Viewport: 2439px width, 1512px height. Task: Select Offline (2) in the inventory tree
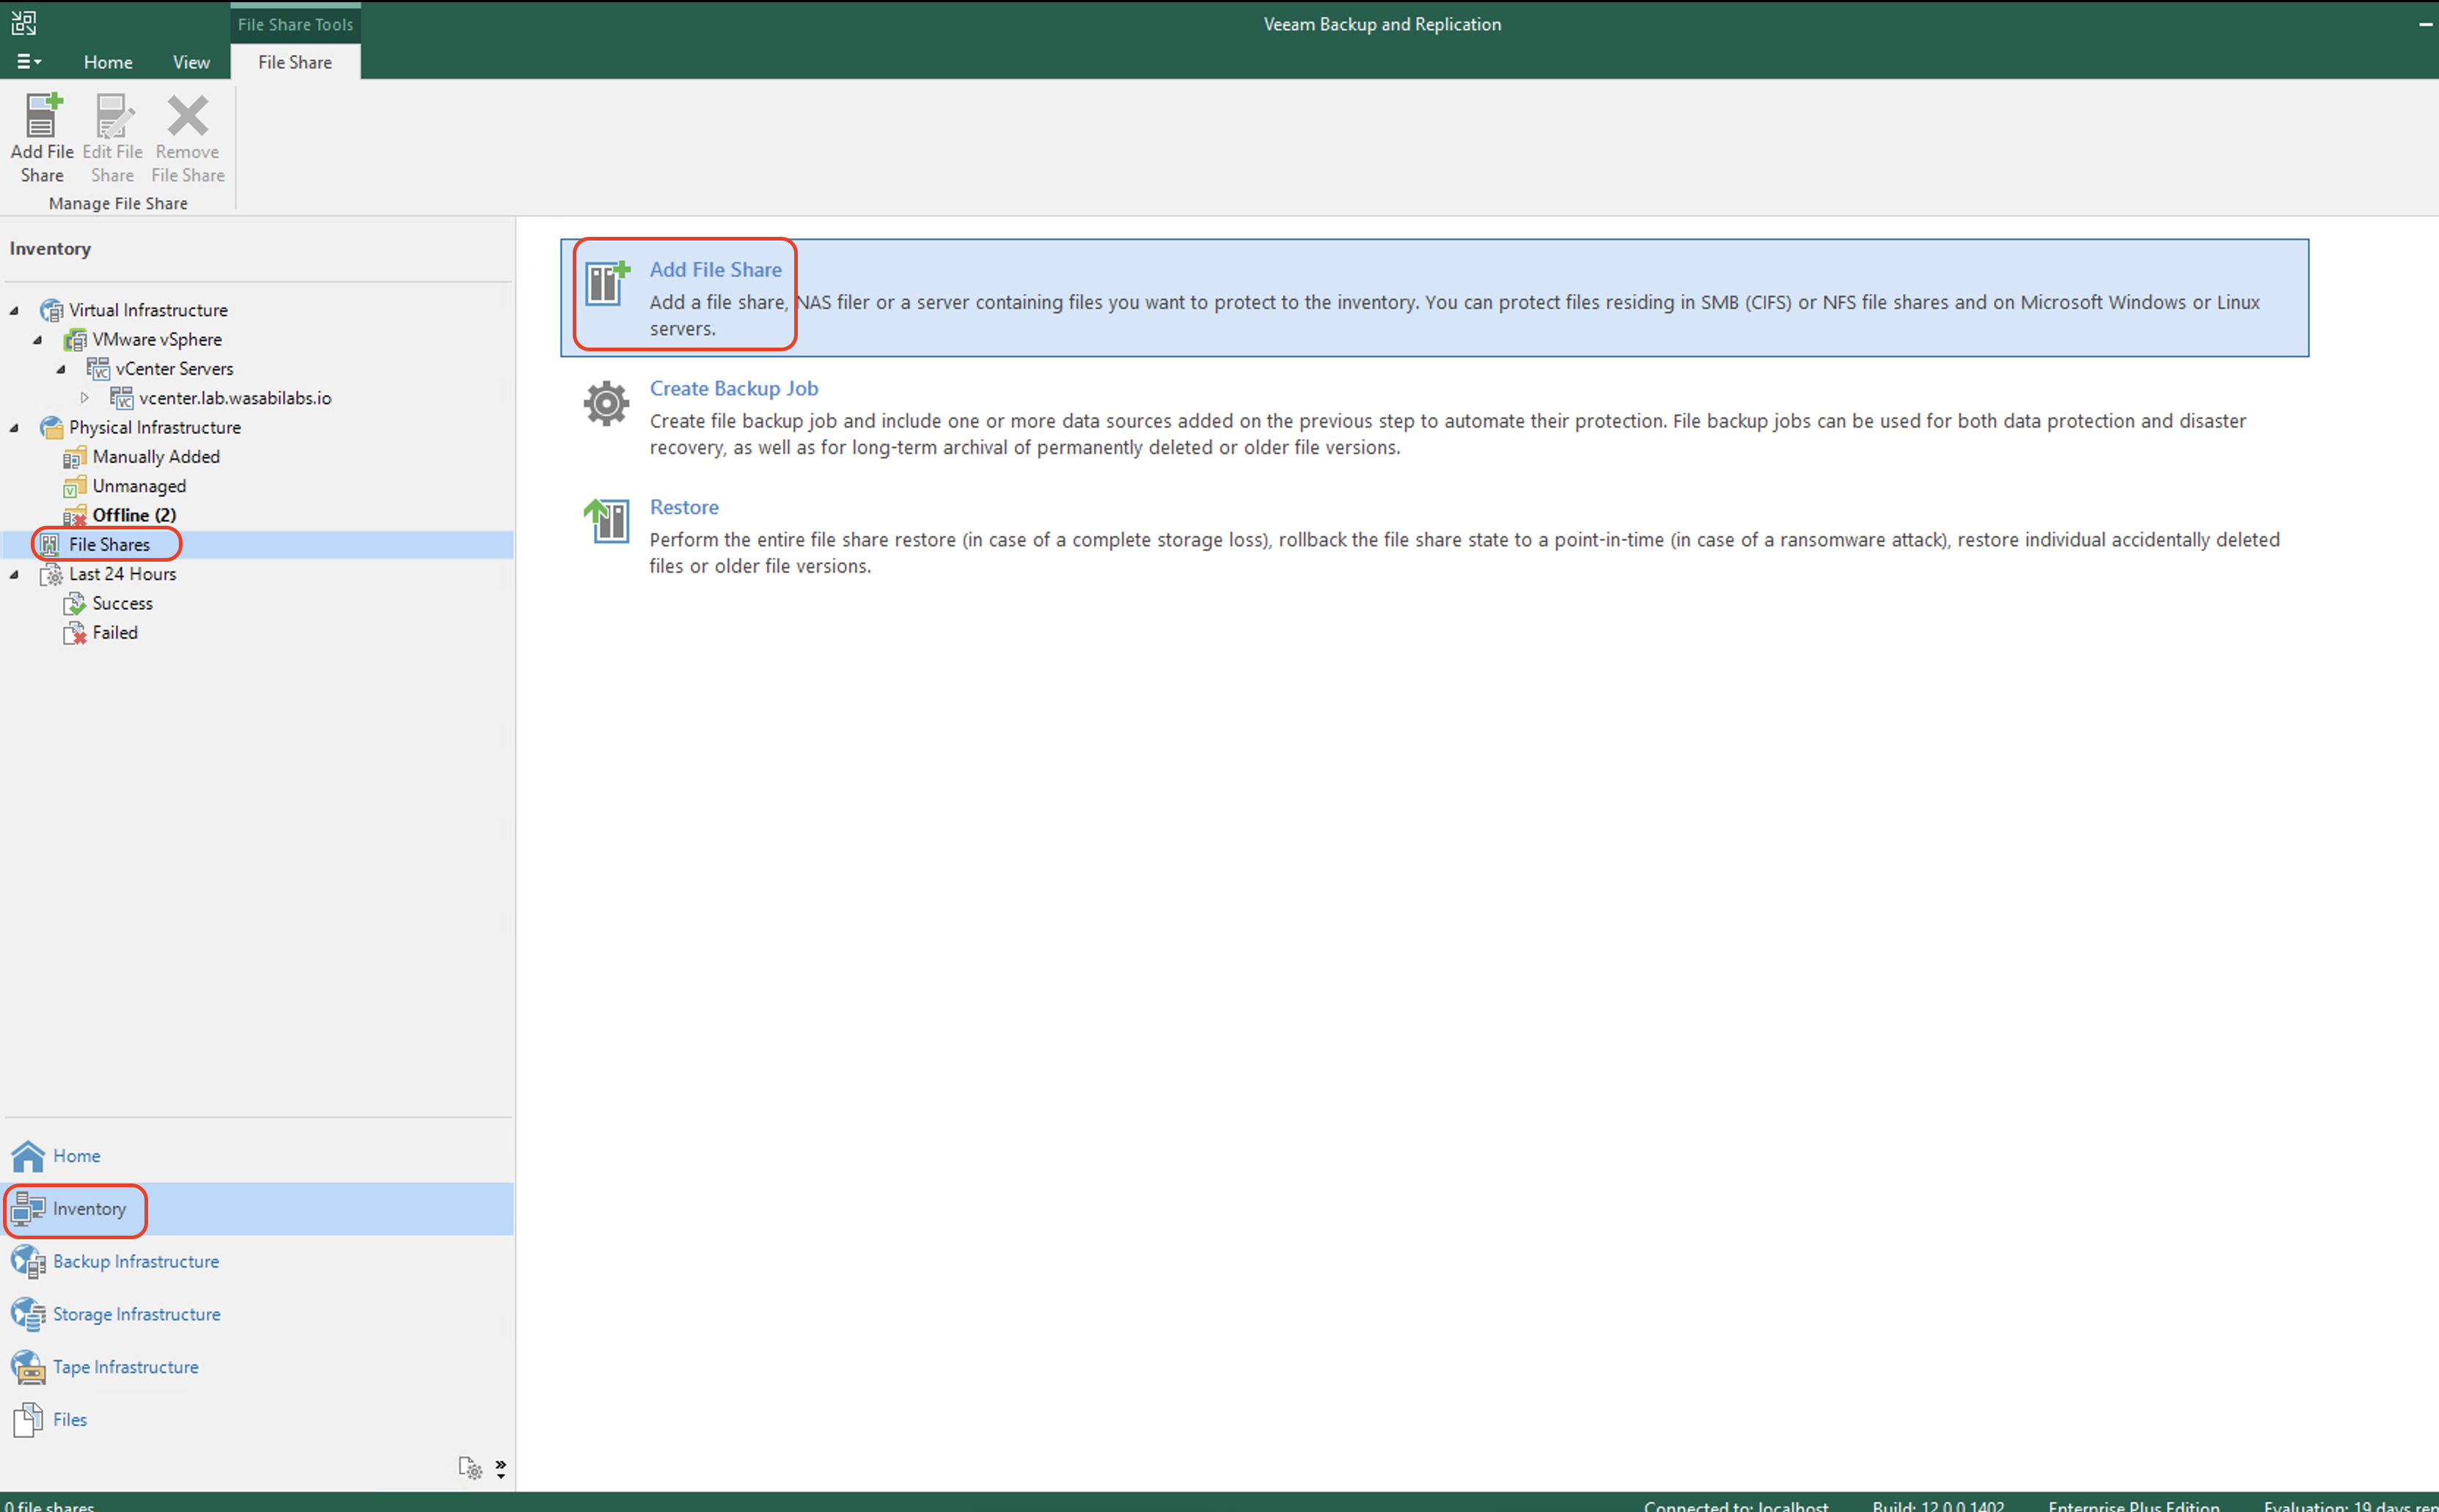point(134,515)
